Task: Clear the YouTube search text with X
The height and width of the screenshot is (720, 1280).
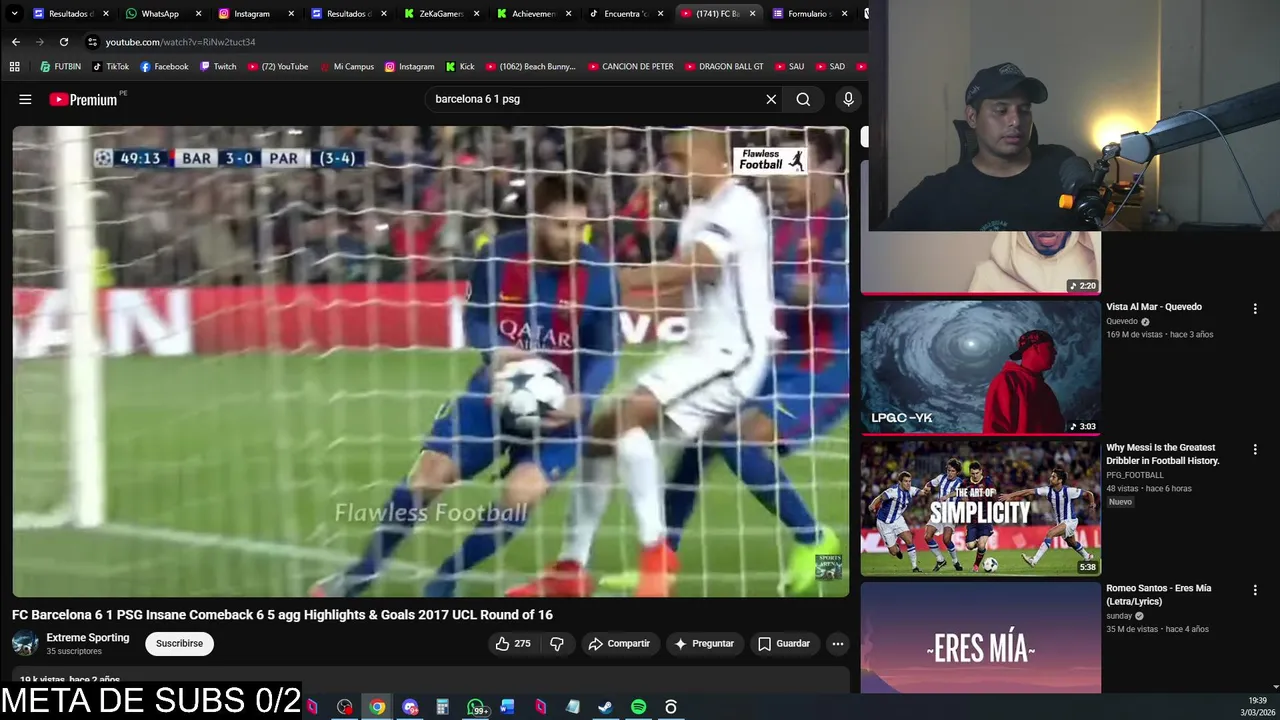Action: click(x=771, y=99)
